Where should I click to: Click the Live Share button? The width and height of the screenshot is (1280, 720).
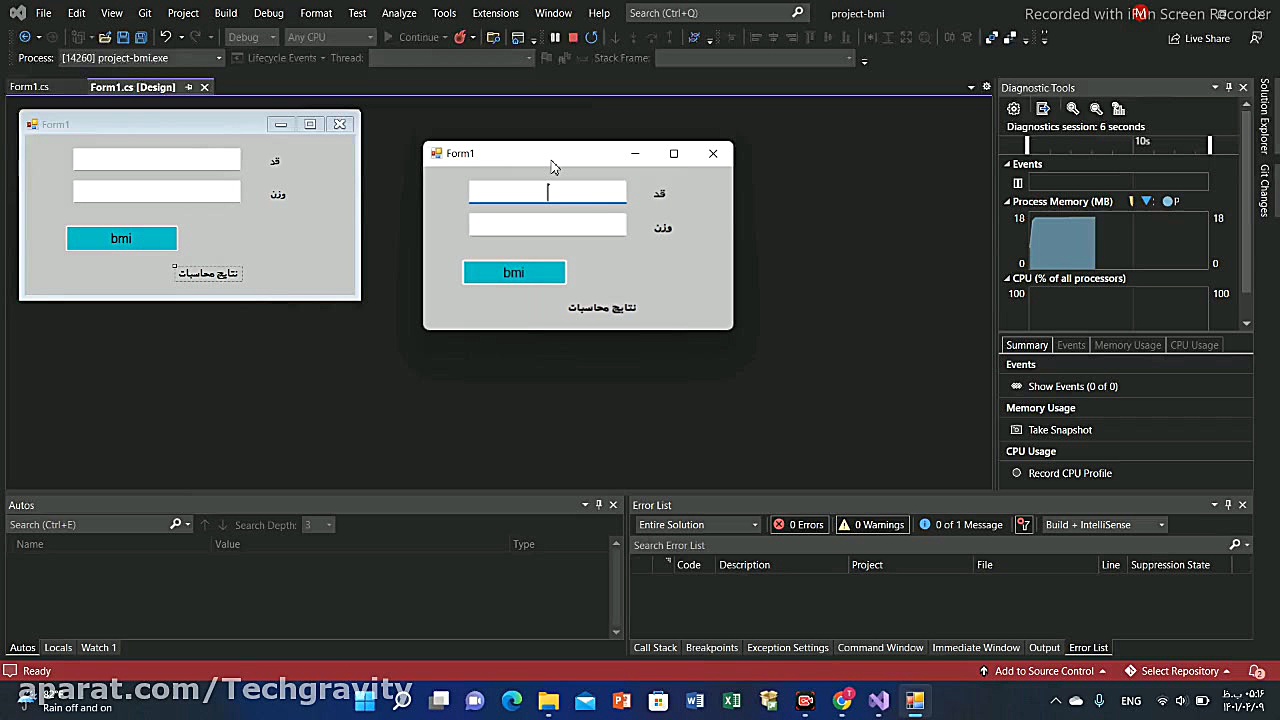[1199, 38]
